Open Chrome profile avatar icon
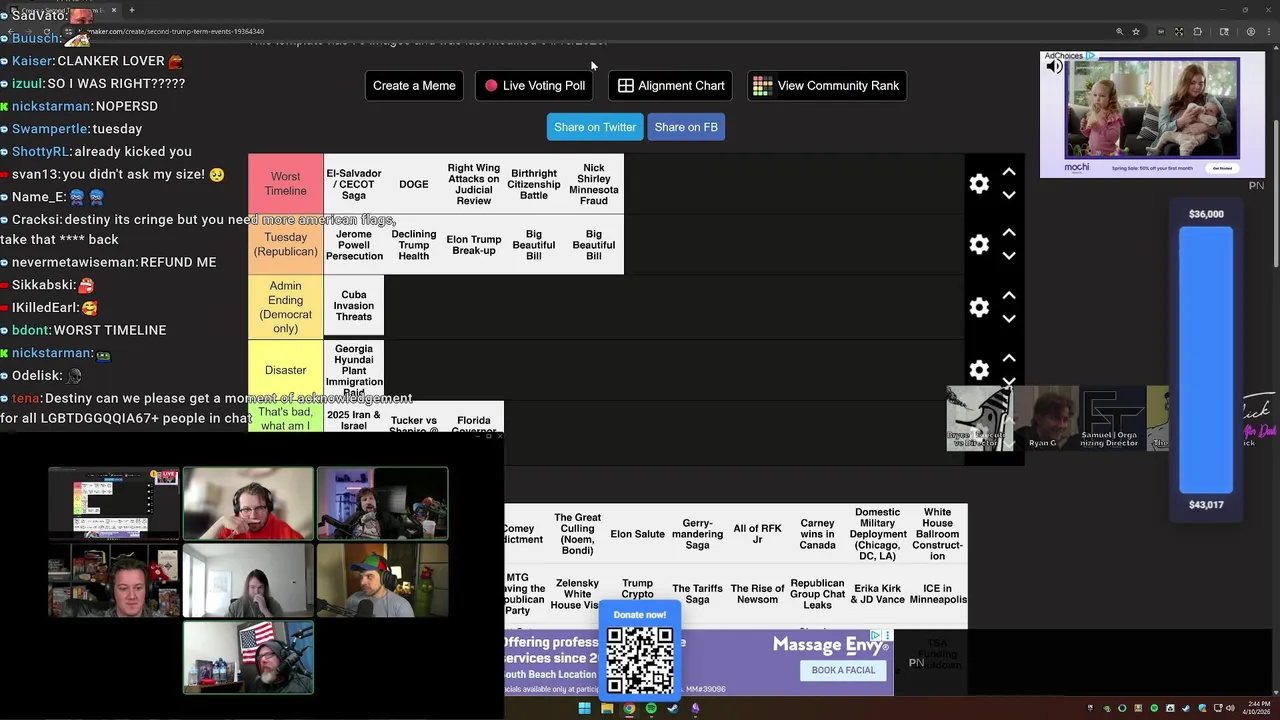This screenshot has width=1280, height=720. click(x=1251, y=31)
